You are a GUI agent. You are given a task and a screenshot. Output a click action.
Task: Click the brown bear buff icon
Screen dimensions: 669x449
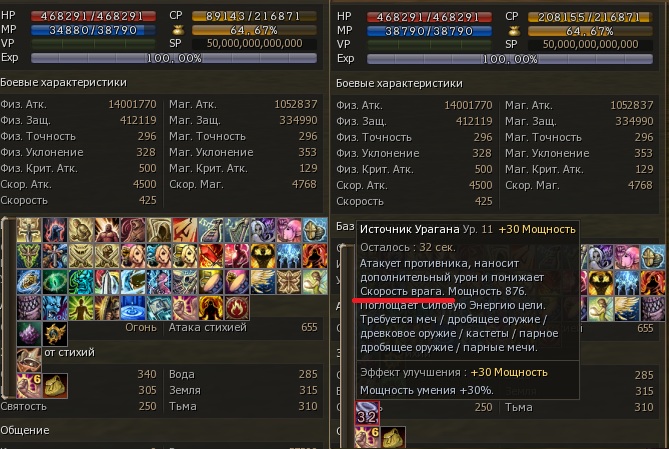[133, 230]
